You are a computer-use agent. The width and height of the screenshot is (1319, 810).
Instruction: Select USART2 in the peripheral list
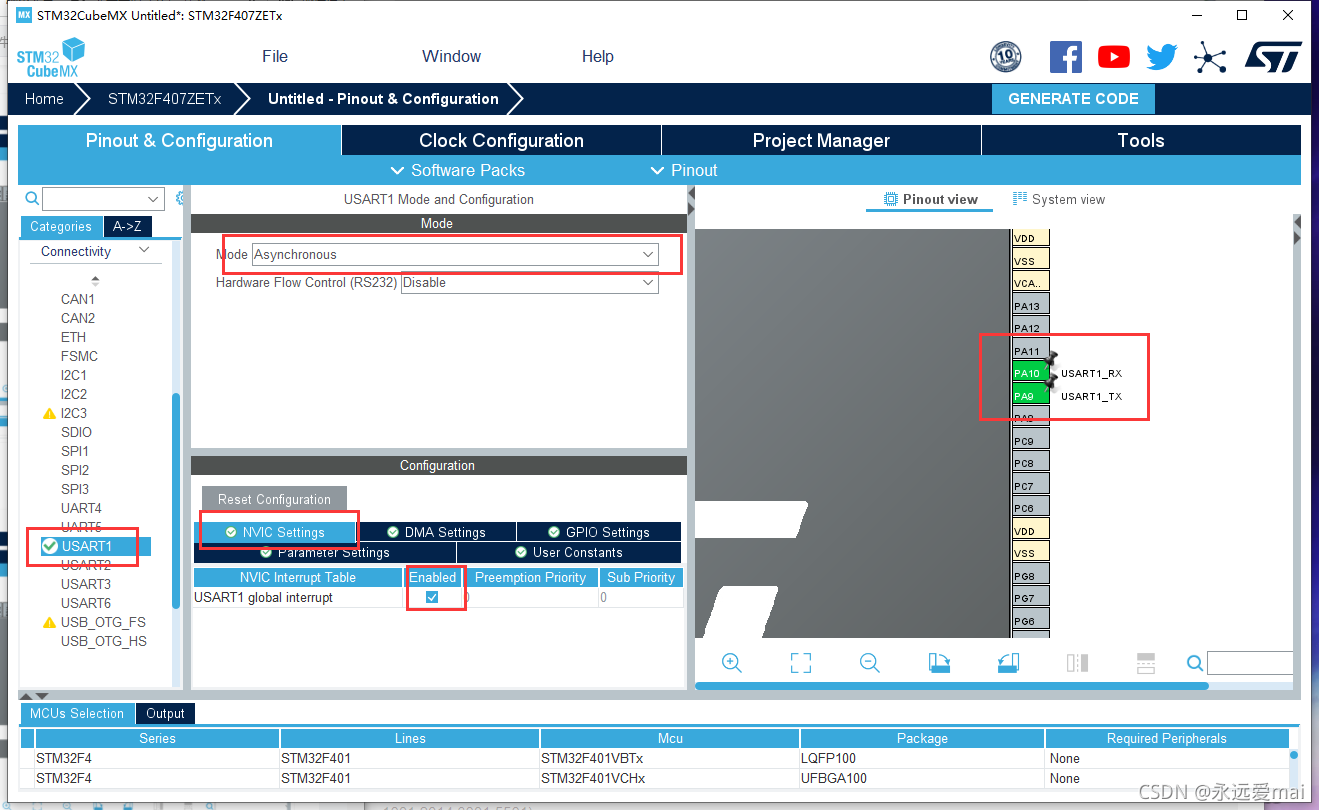[86, 565]
